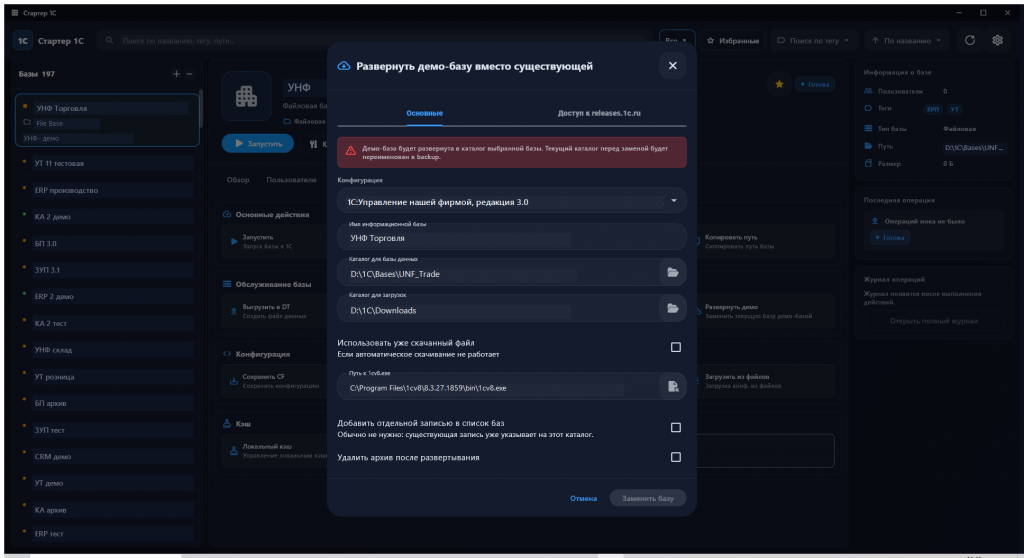Image resolution: width=1024 pixels, height=558 pixels.
Task: Open the Все filter dropdown
Action: click(676, 41)
